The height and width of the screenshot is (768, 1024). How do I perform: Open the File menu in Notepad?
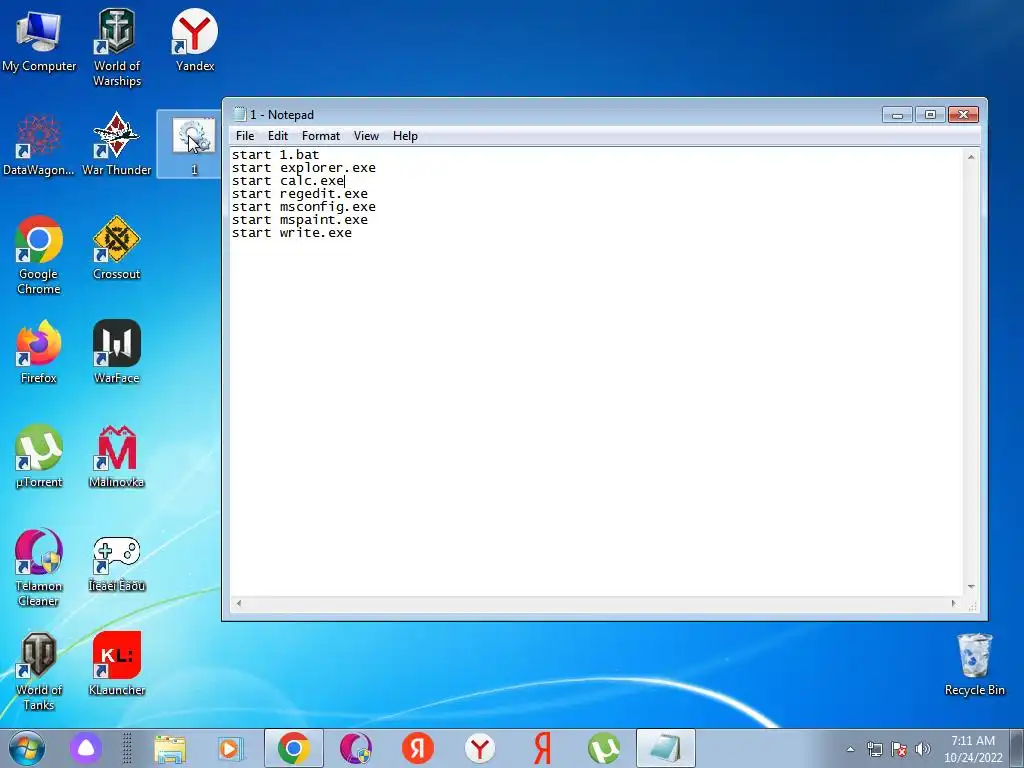point(245,136)
